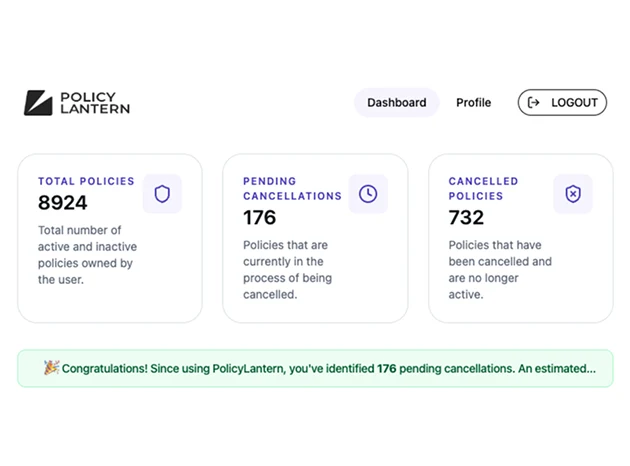This screenshot has width=630, height=466.
Task: Click the LOGOUT button
Action: 562,103
